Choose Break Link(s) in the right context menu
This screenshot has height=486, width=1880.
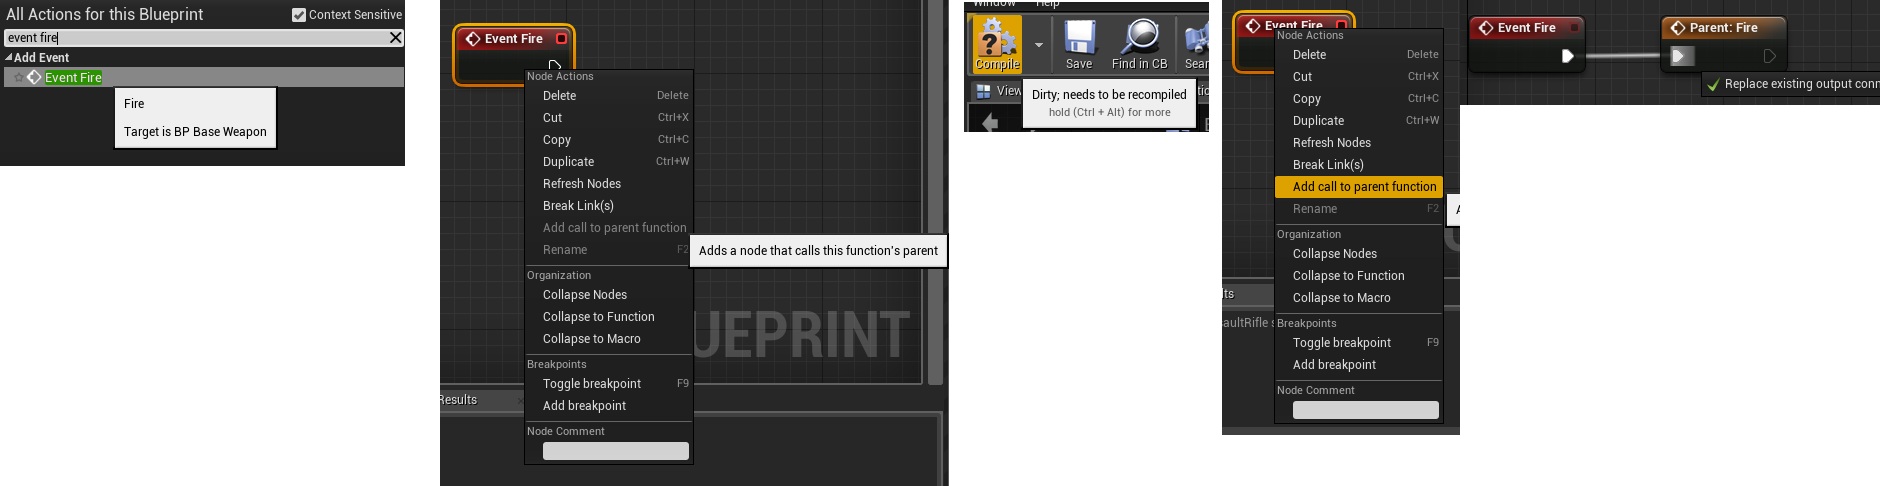pos(1359,165)
